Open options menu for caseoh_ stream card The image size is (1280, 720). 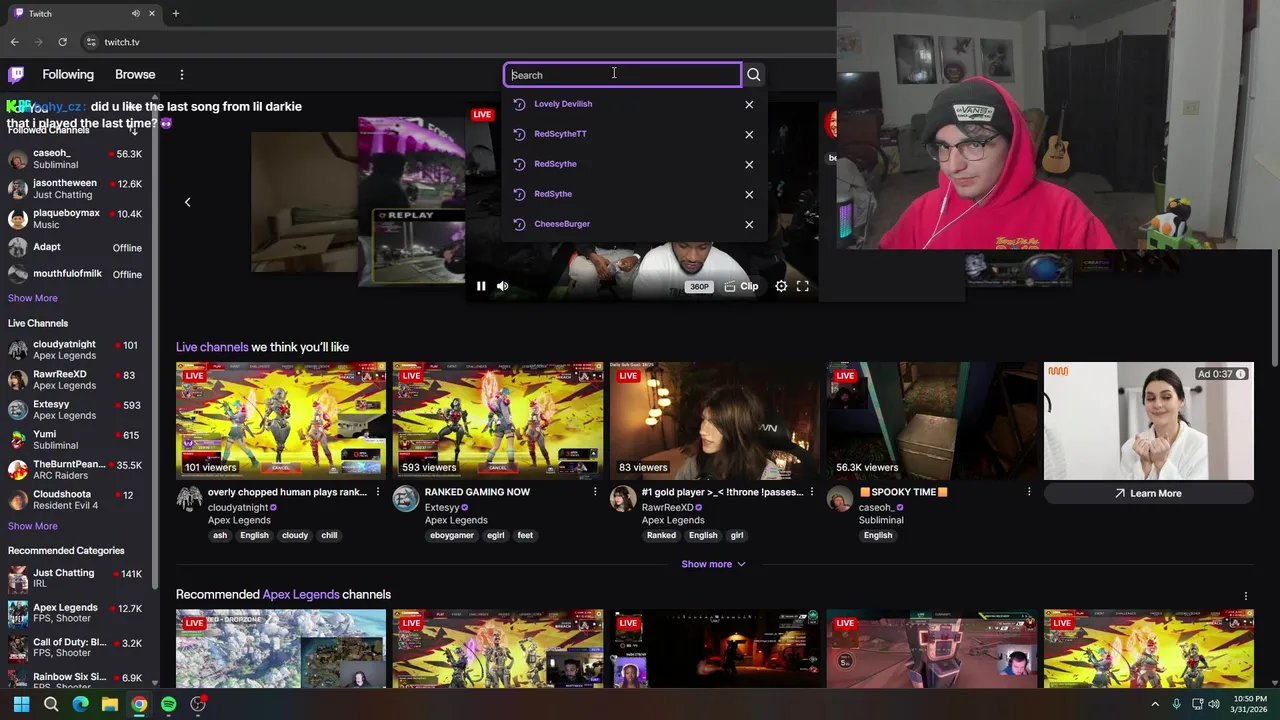point(1028,492)
